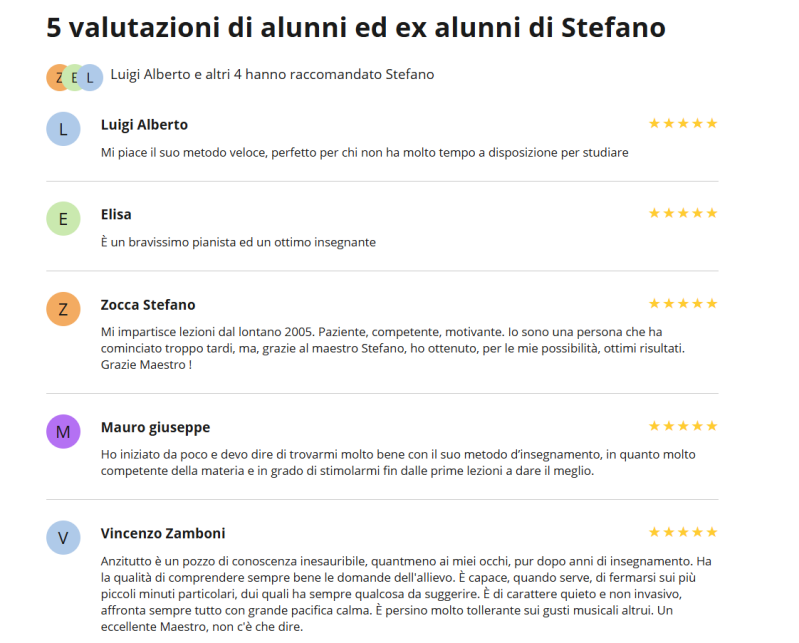Select the Zocca Stefano reviewer name
The image size is (799, 643).
[x=148, y=304]
